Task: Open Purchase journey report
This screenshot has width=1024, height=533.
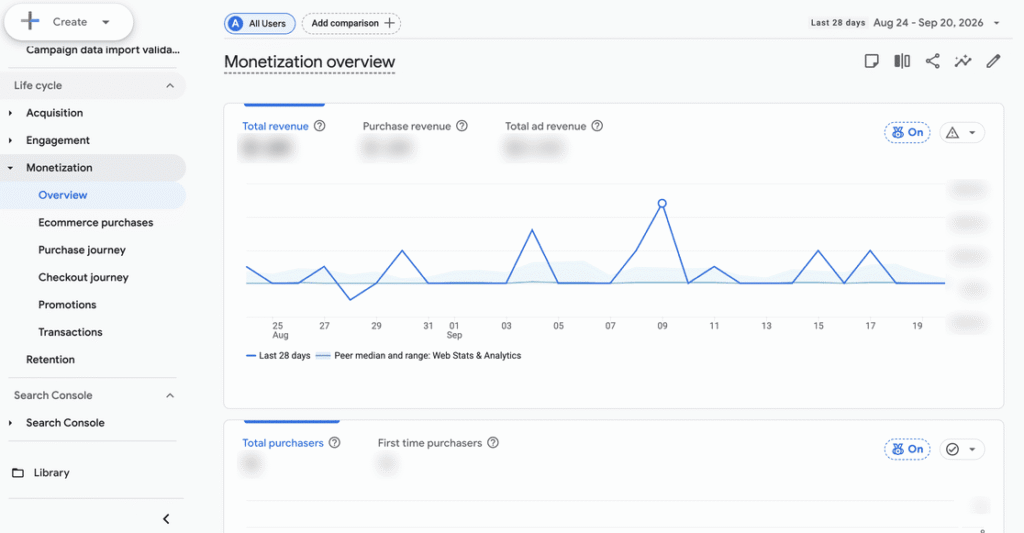Action: (x=82, y=250)
